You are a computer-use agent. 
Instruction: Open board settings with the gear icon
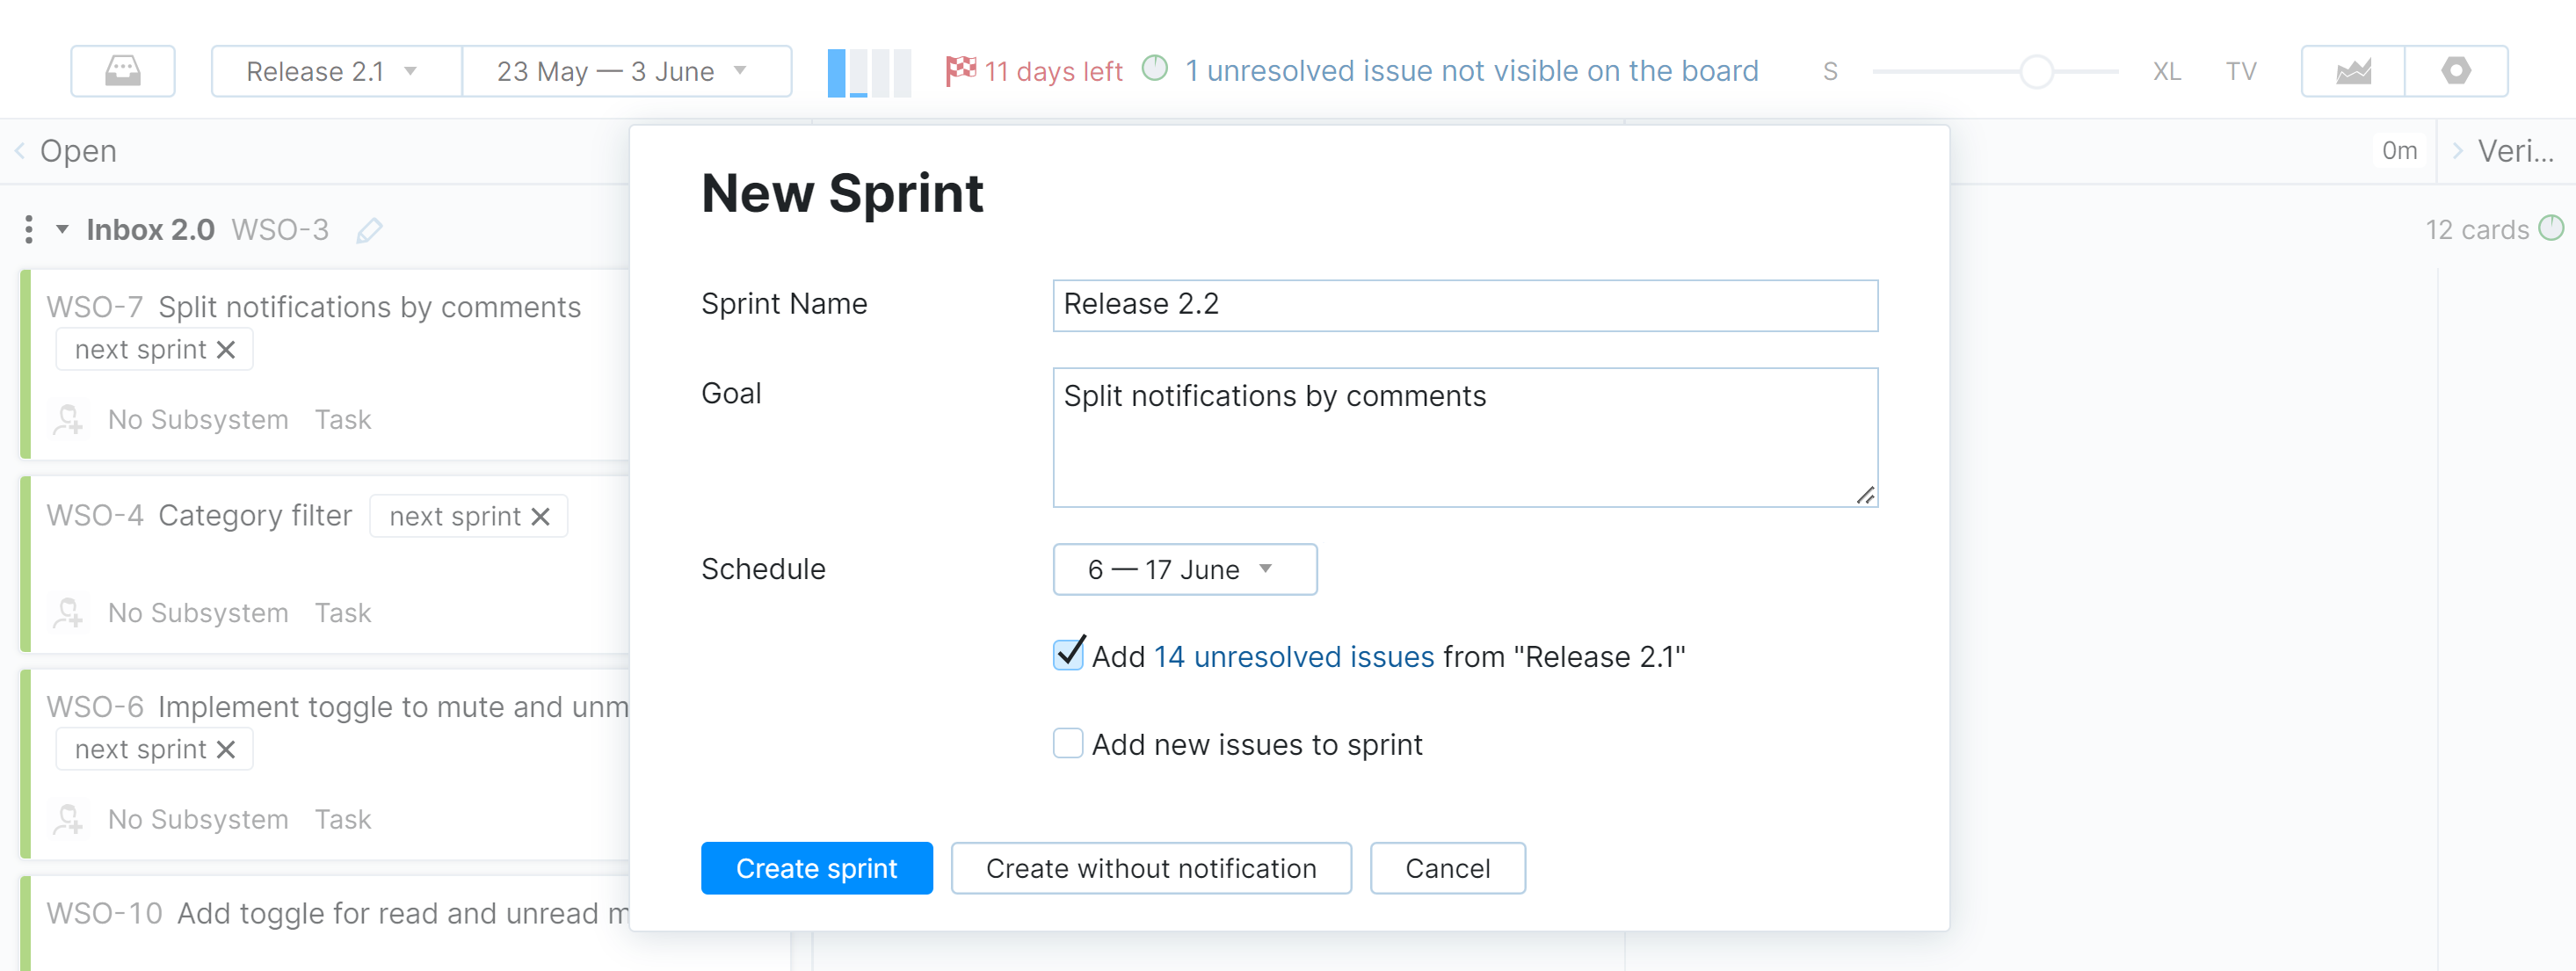[2457, 70]
